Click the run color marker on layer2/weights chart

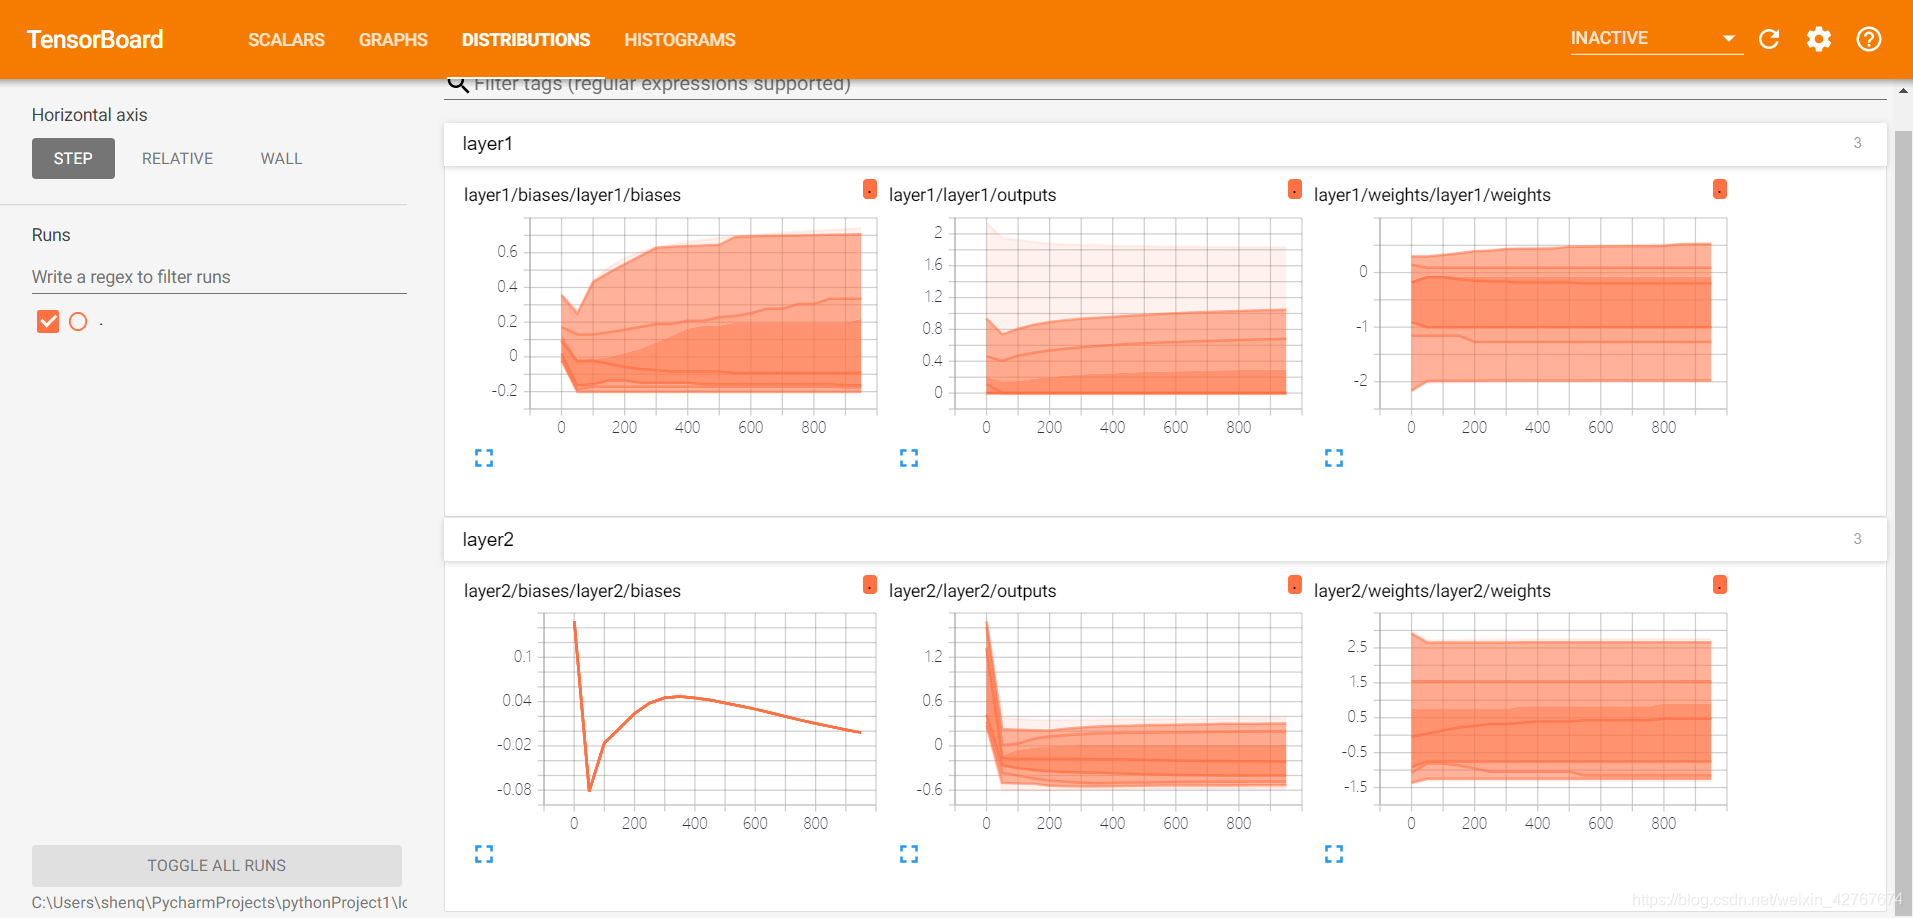tap(1720, 585)
